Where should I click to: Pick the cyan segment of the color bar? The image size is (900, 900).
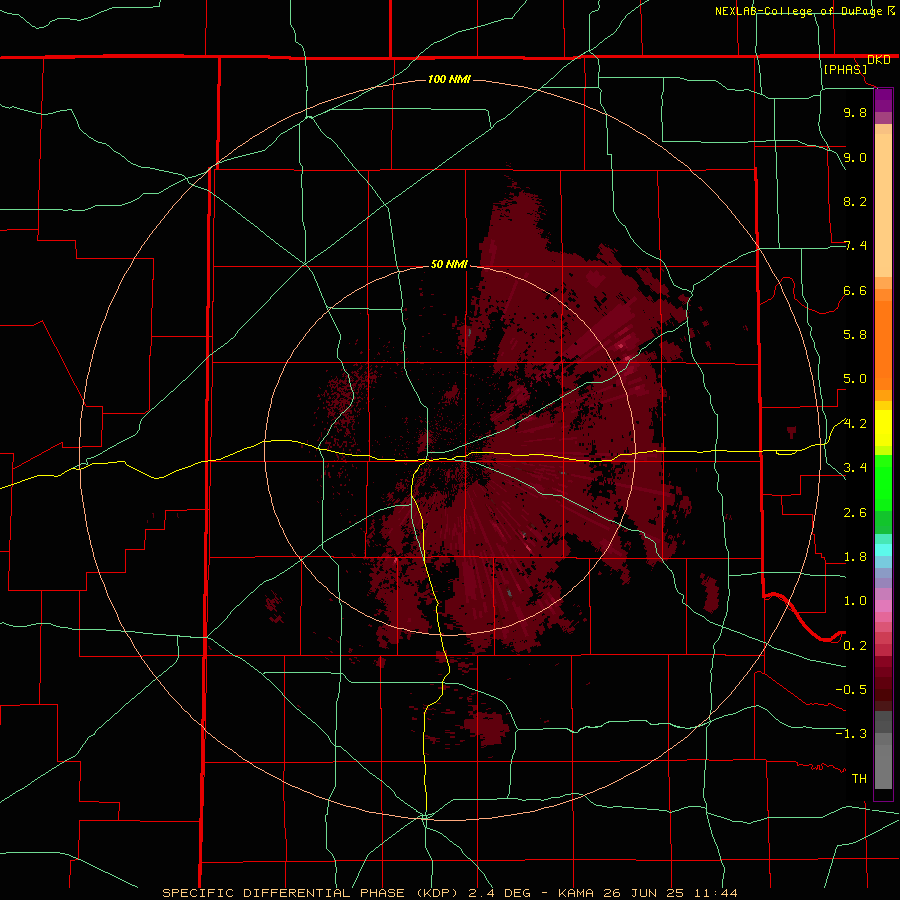click(x=883, y=550)
